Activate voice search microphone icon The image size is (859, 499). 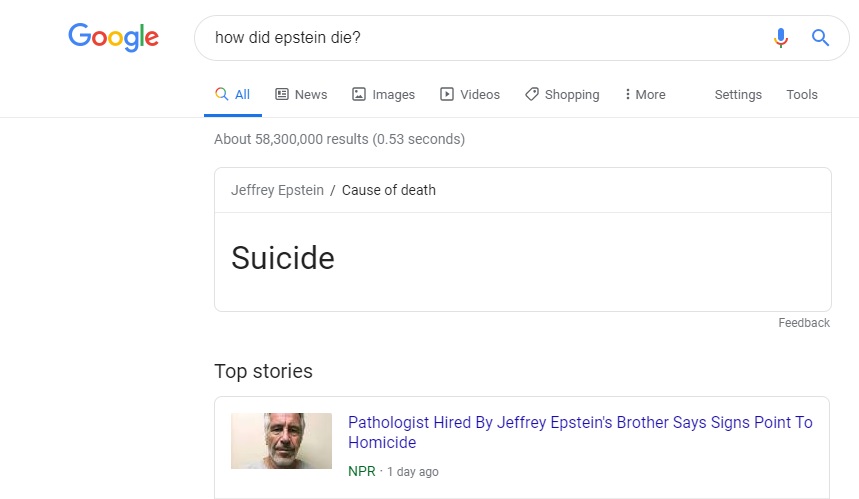781,38
